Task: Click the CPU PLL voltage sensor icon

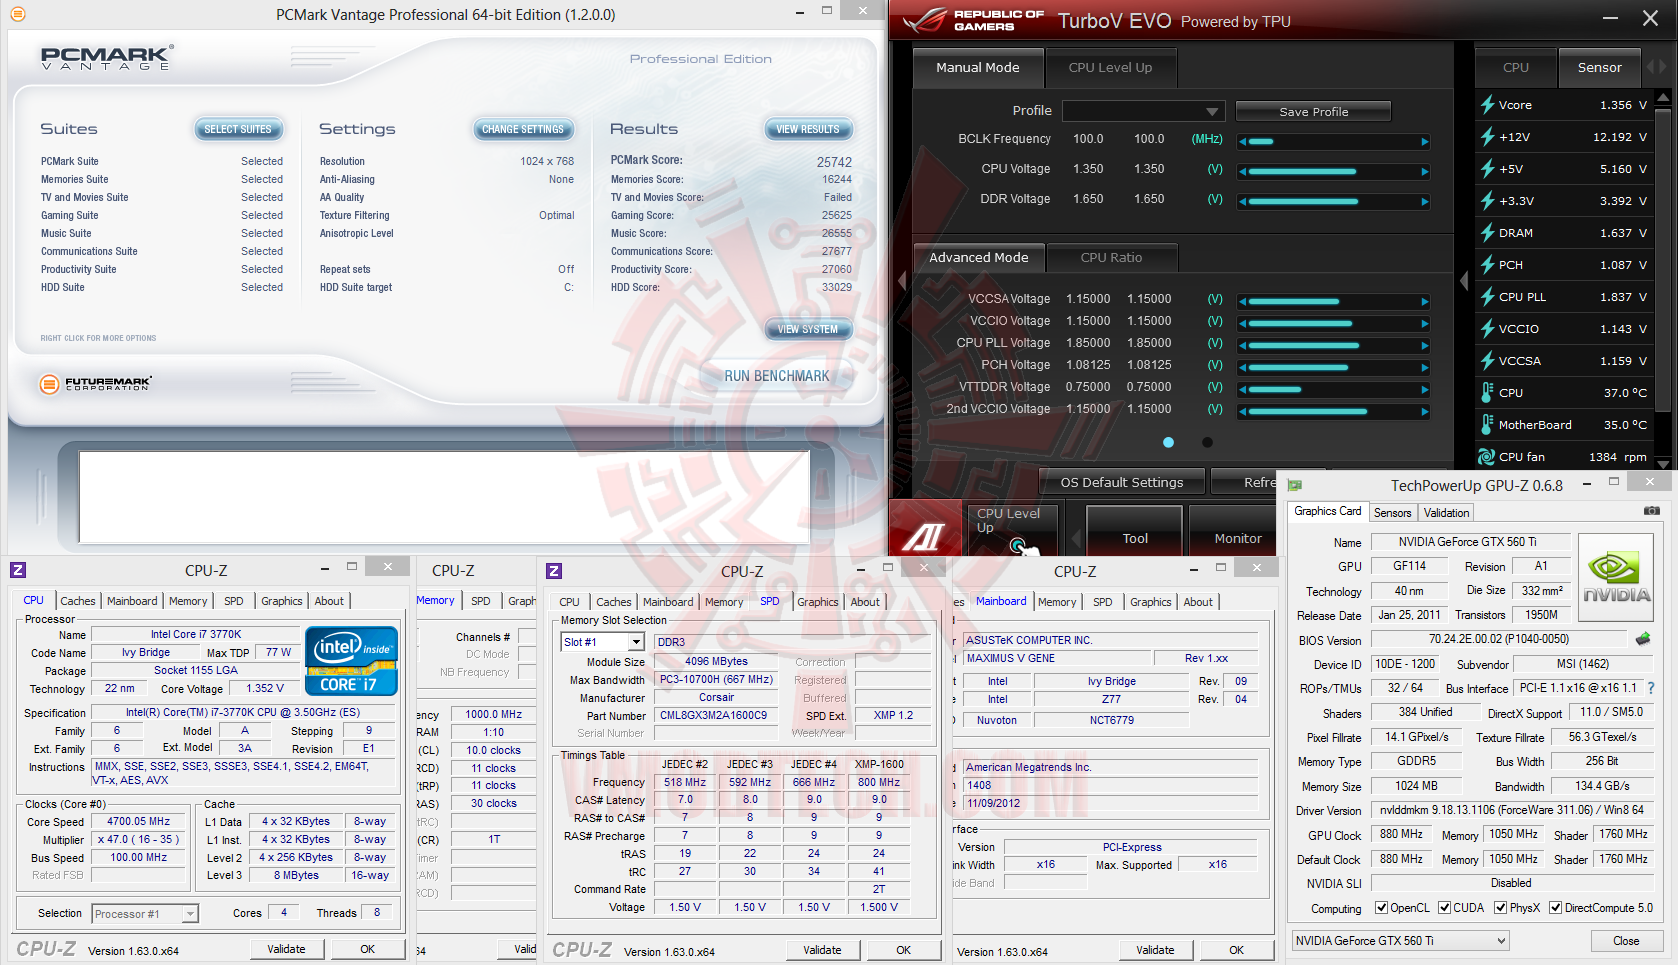Action: click(1487, 297)
